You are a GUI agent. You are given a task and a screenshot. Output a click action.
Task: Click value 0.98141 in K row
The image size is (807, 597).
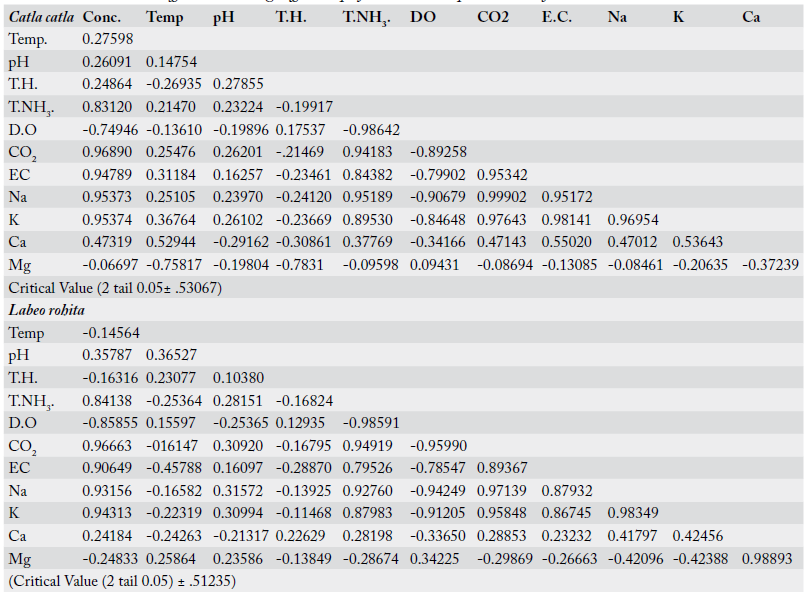pos(567,220)
